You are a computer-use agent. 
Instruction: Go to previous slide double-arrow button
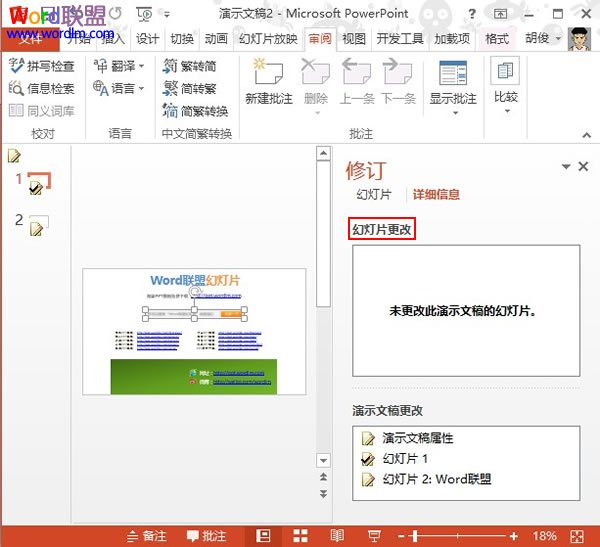[323, 477]
